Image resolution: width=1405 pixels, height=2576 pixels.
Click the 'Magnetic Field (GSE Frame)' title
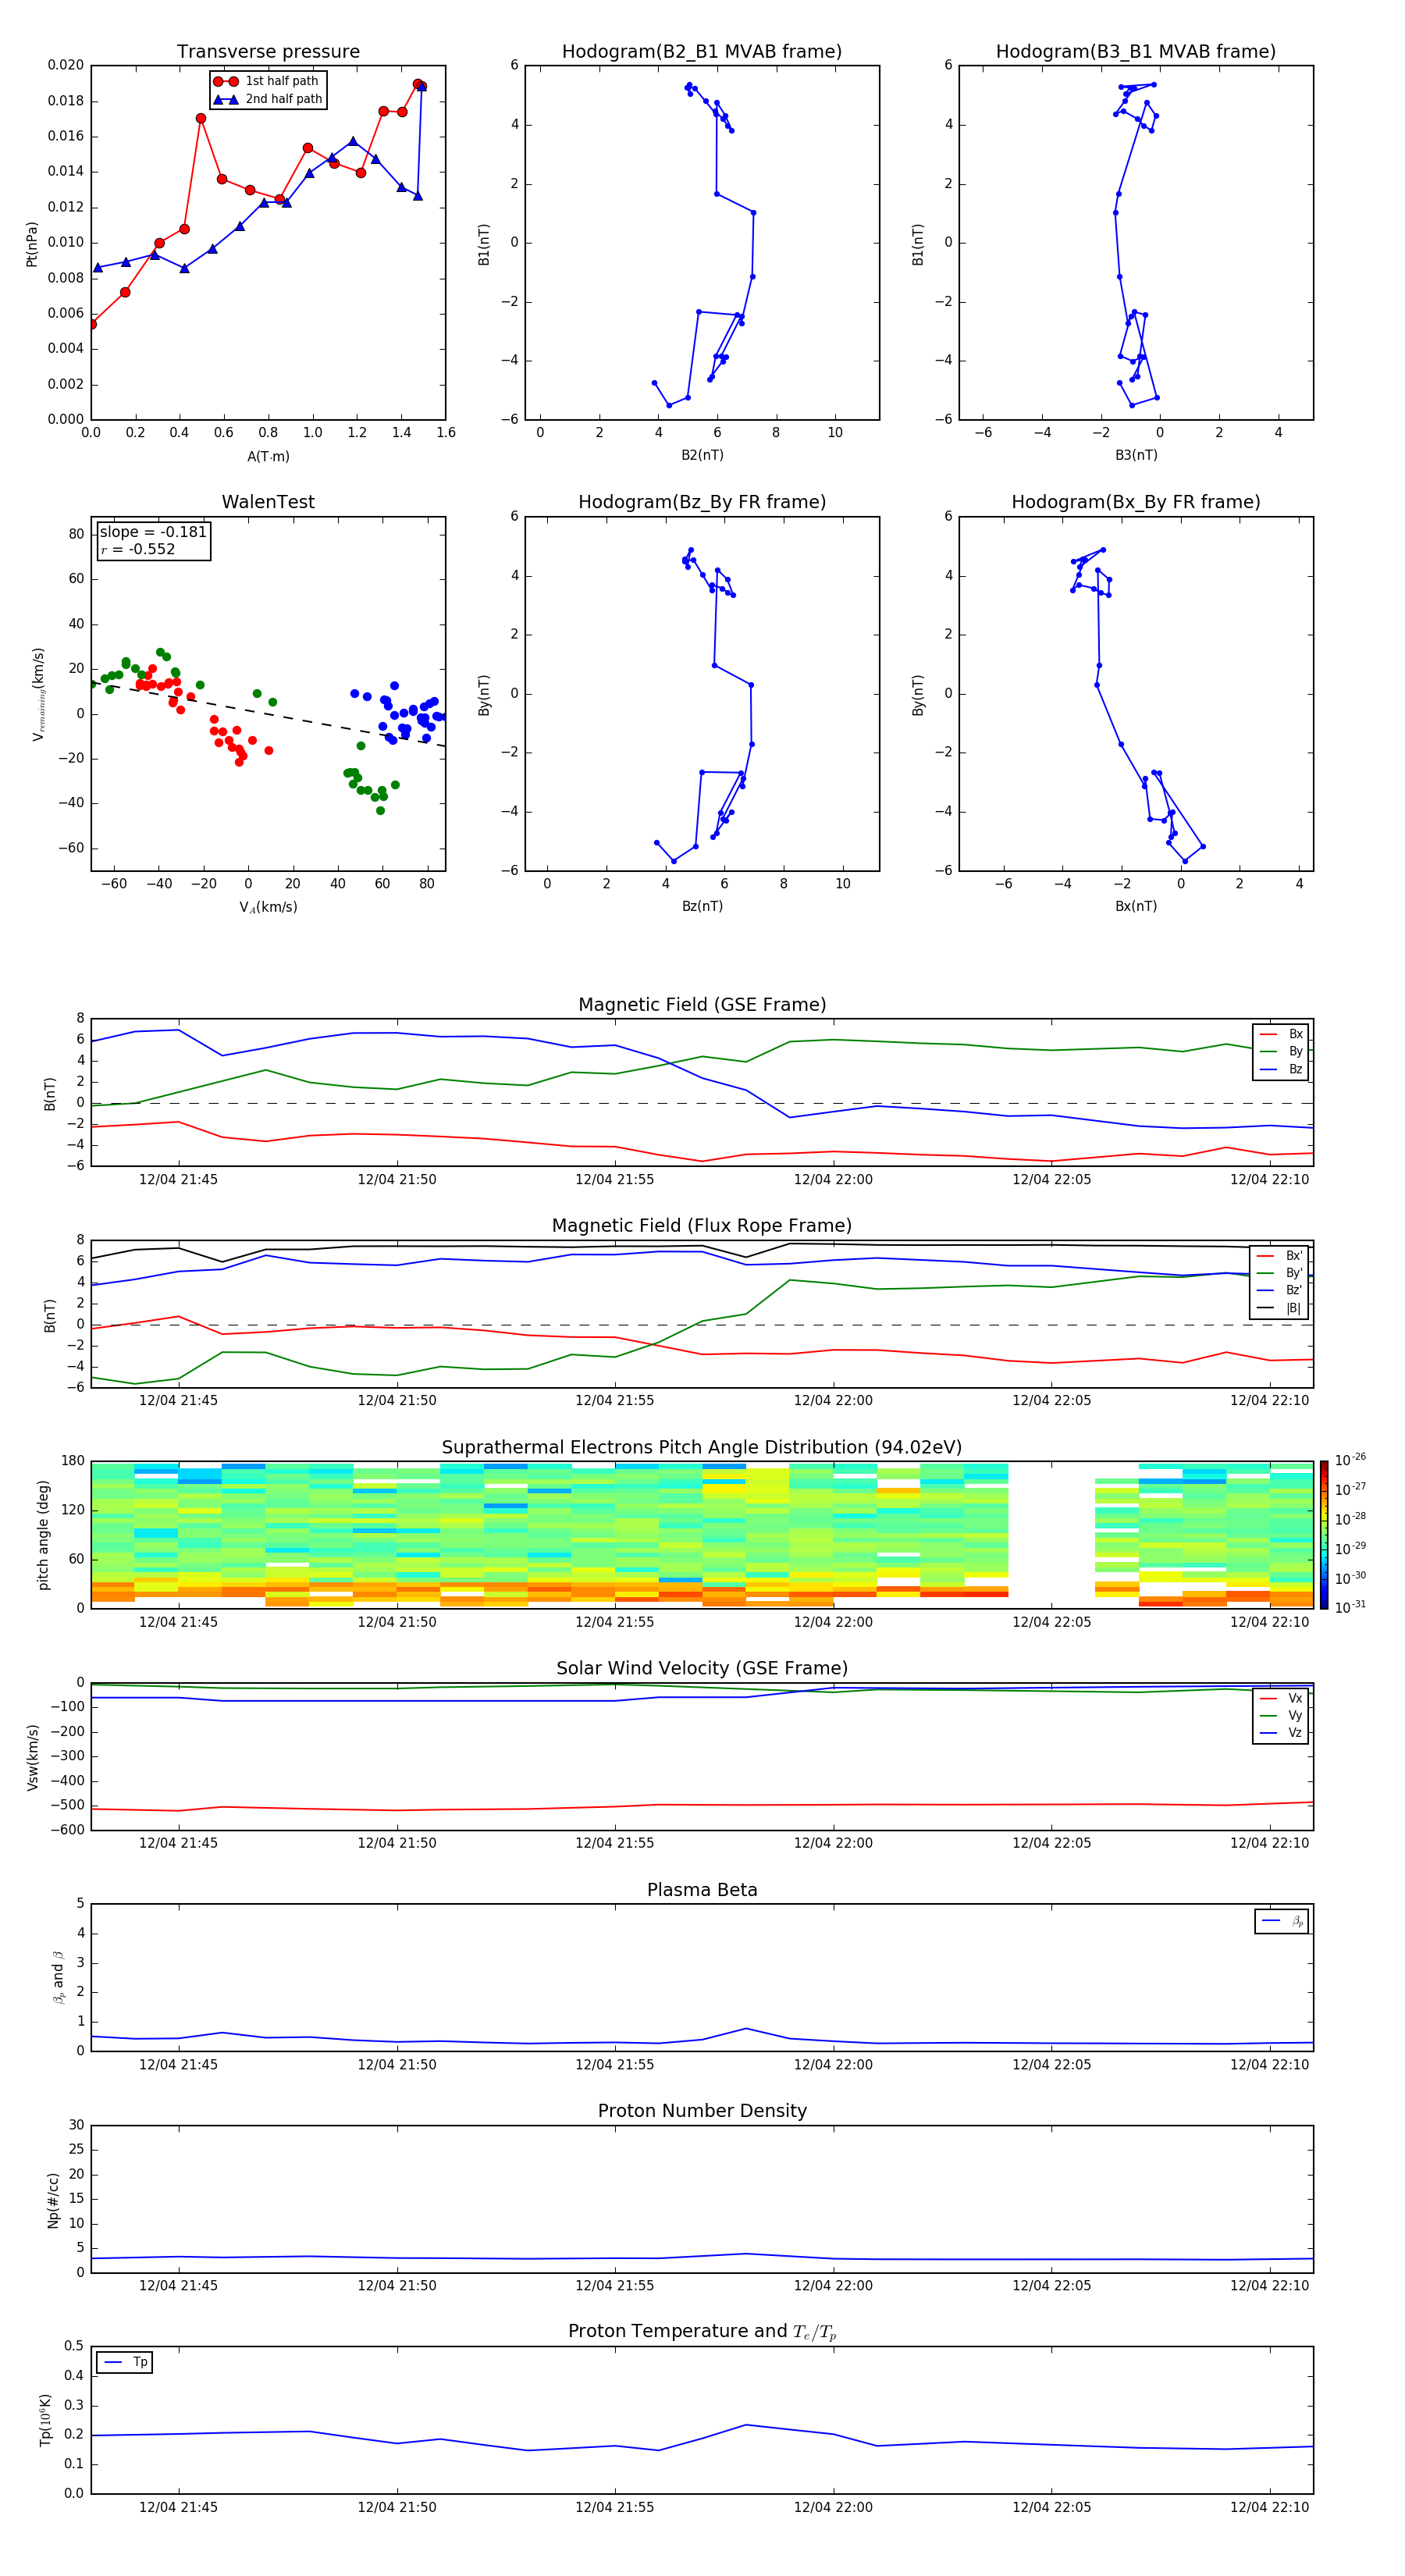(702, 1005)
